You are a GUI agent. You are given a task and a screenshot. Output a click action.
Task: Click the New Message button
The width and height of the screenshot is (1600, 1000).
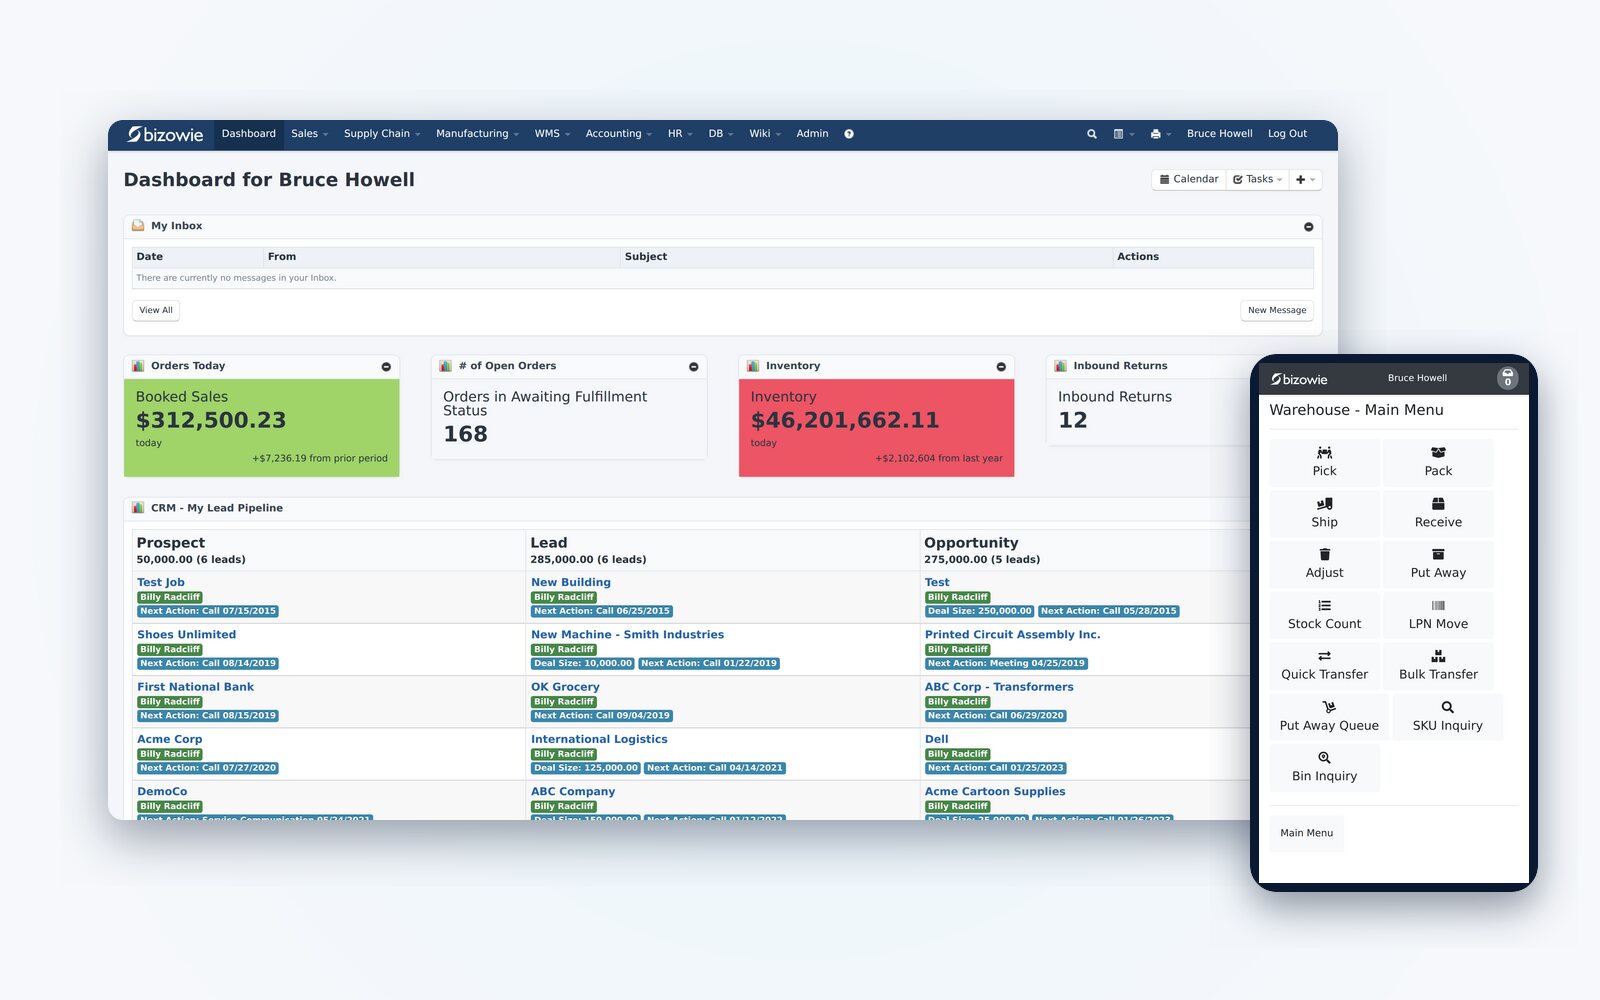(x=1277, y=311)
